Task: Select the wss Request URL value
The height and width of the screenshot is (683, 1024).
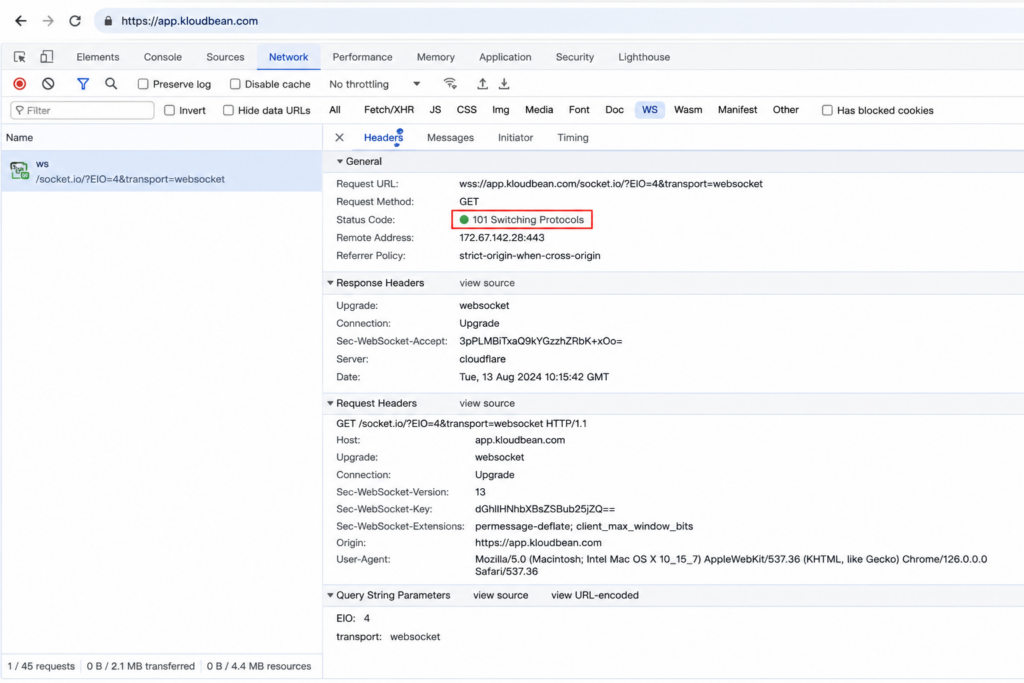Action: (611, 183)
